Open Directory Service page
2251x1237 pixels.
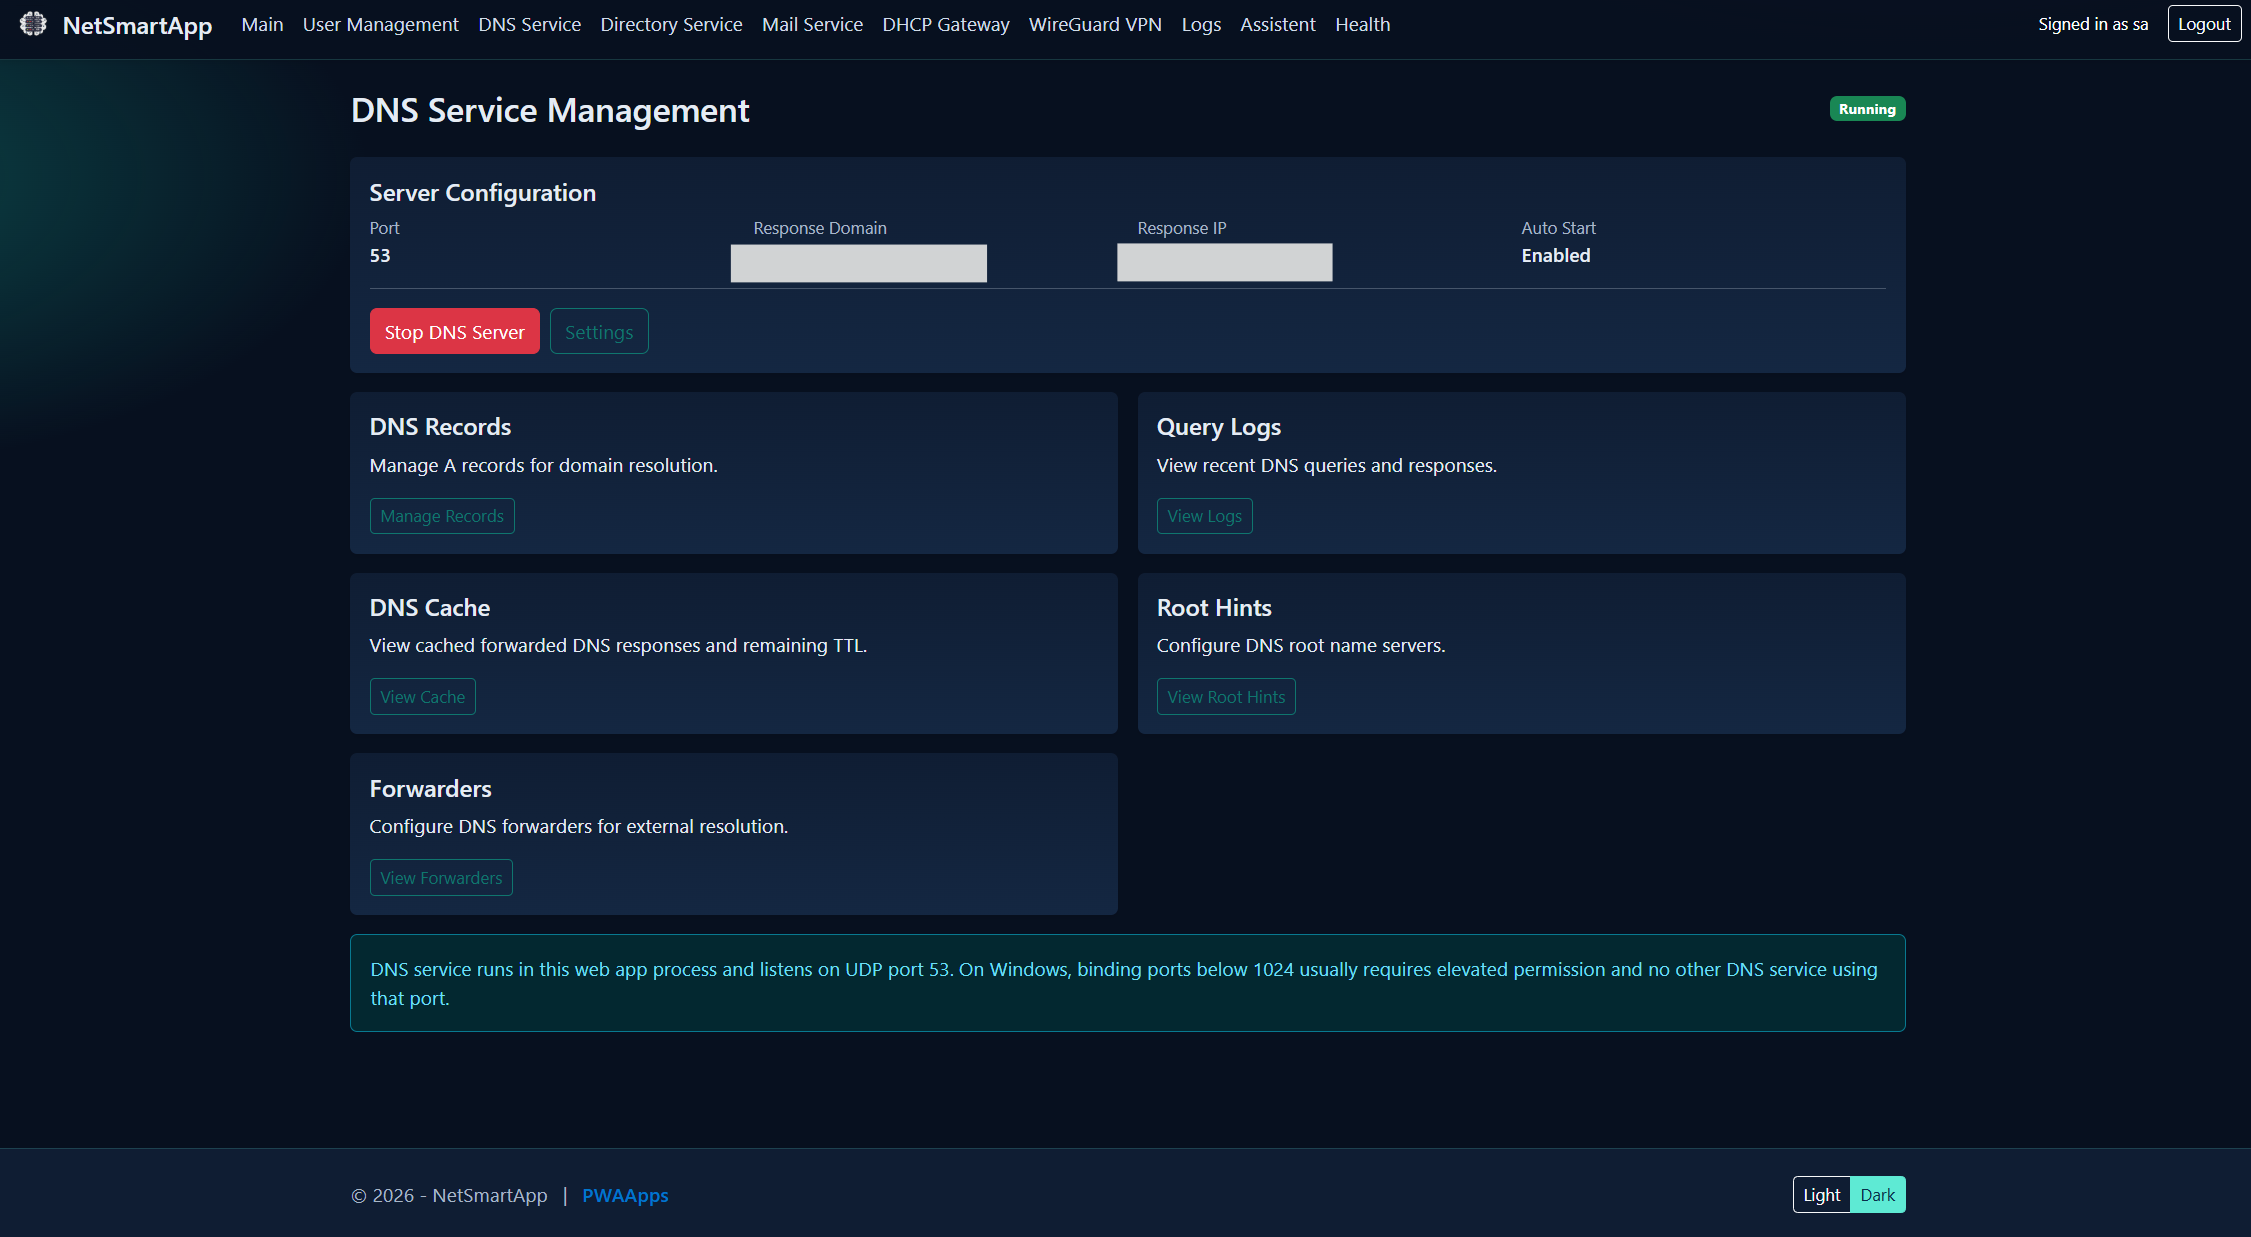click(671, 24)
